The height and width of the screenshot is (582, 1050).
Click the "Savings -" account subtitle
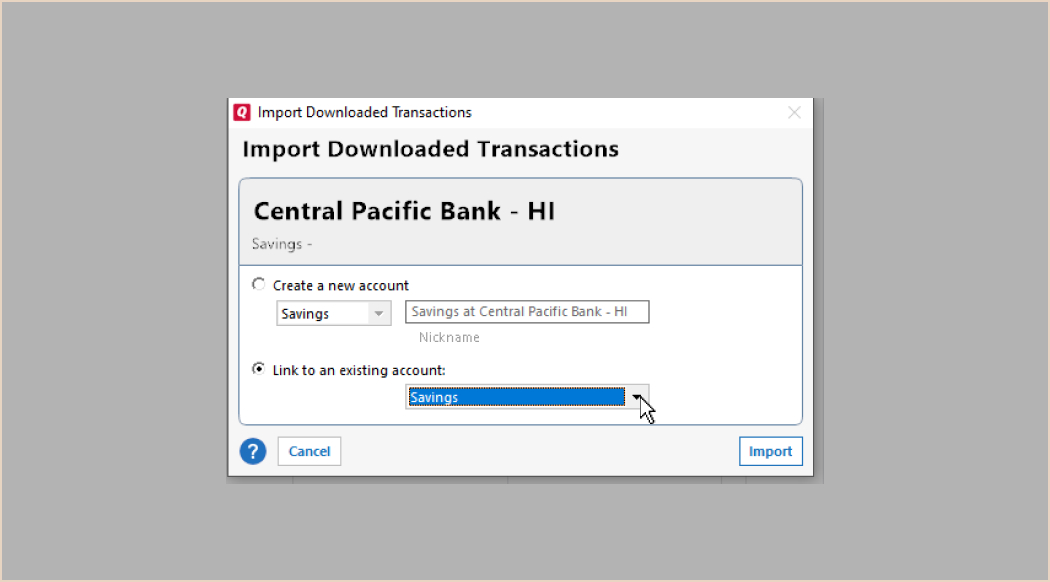[282, 244]
